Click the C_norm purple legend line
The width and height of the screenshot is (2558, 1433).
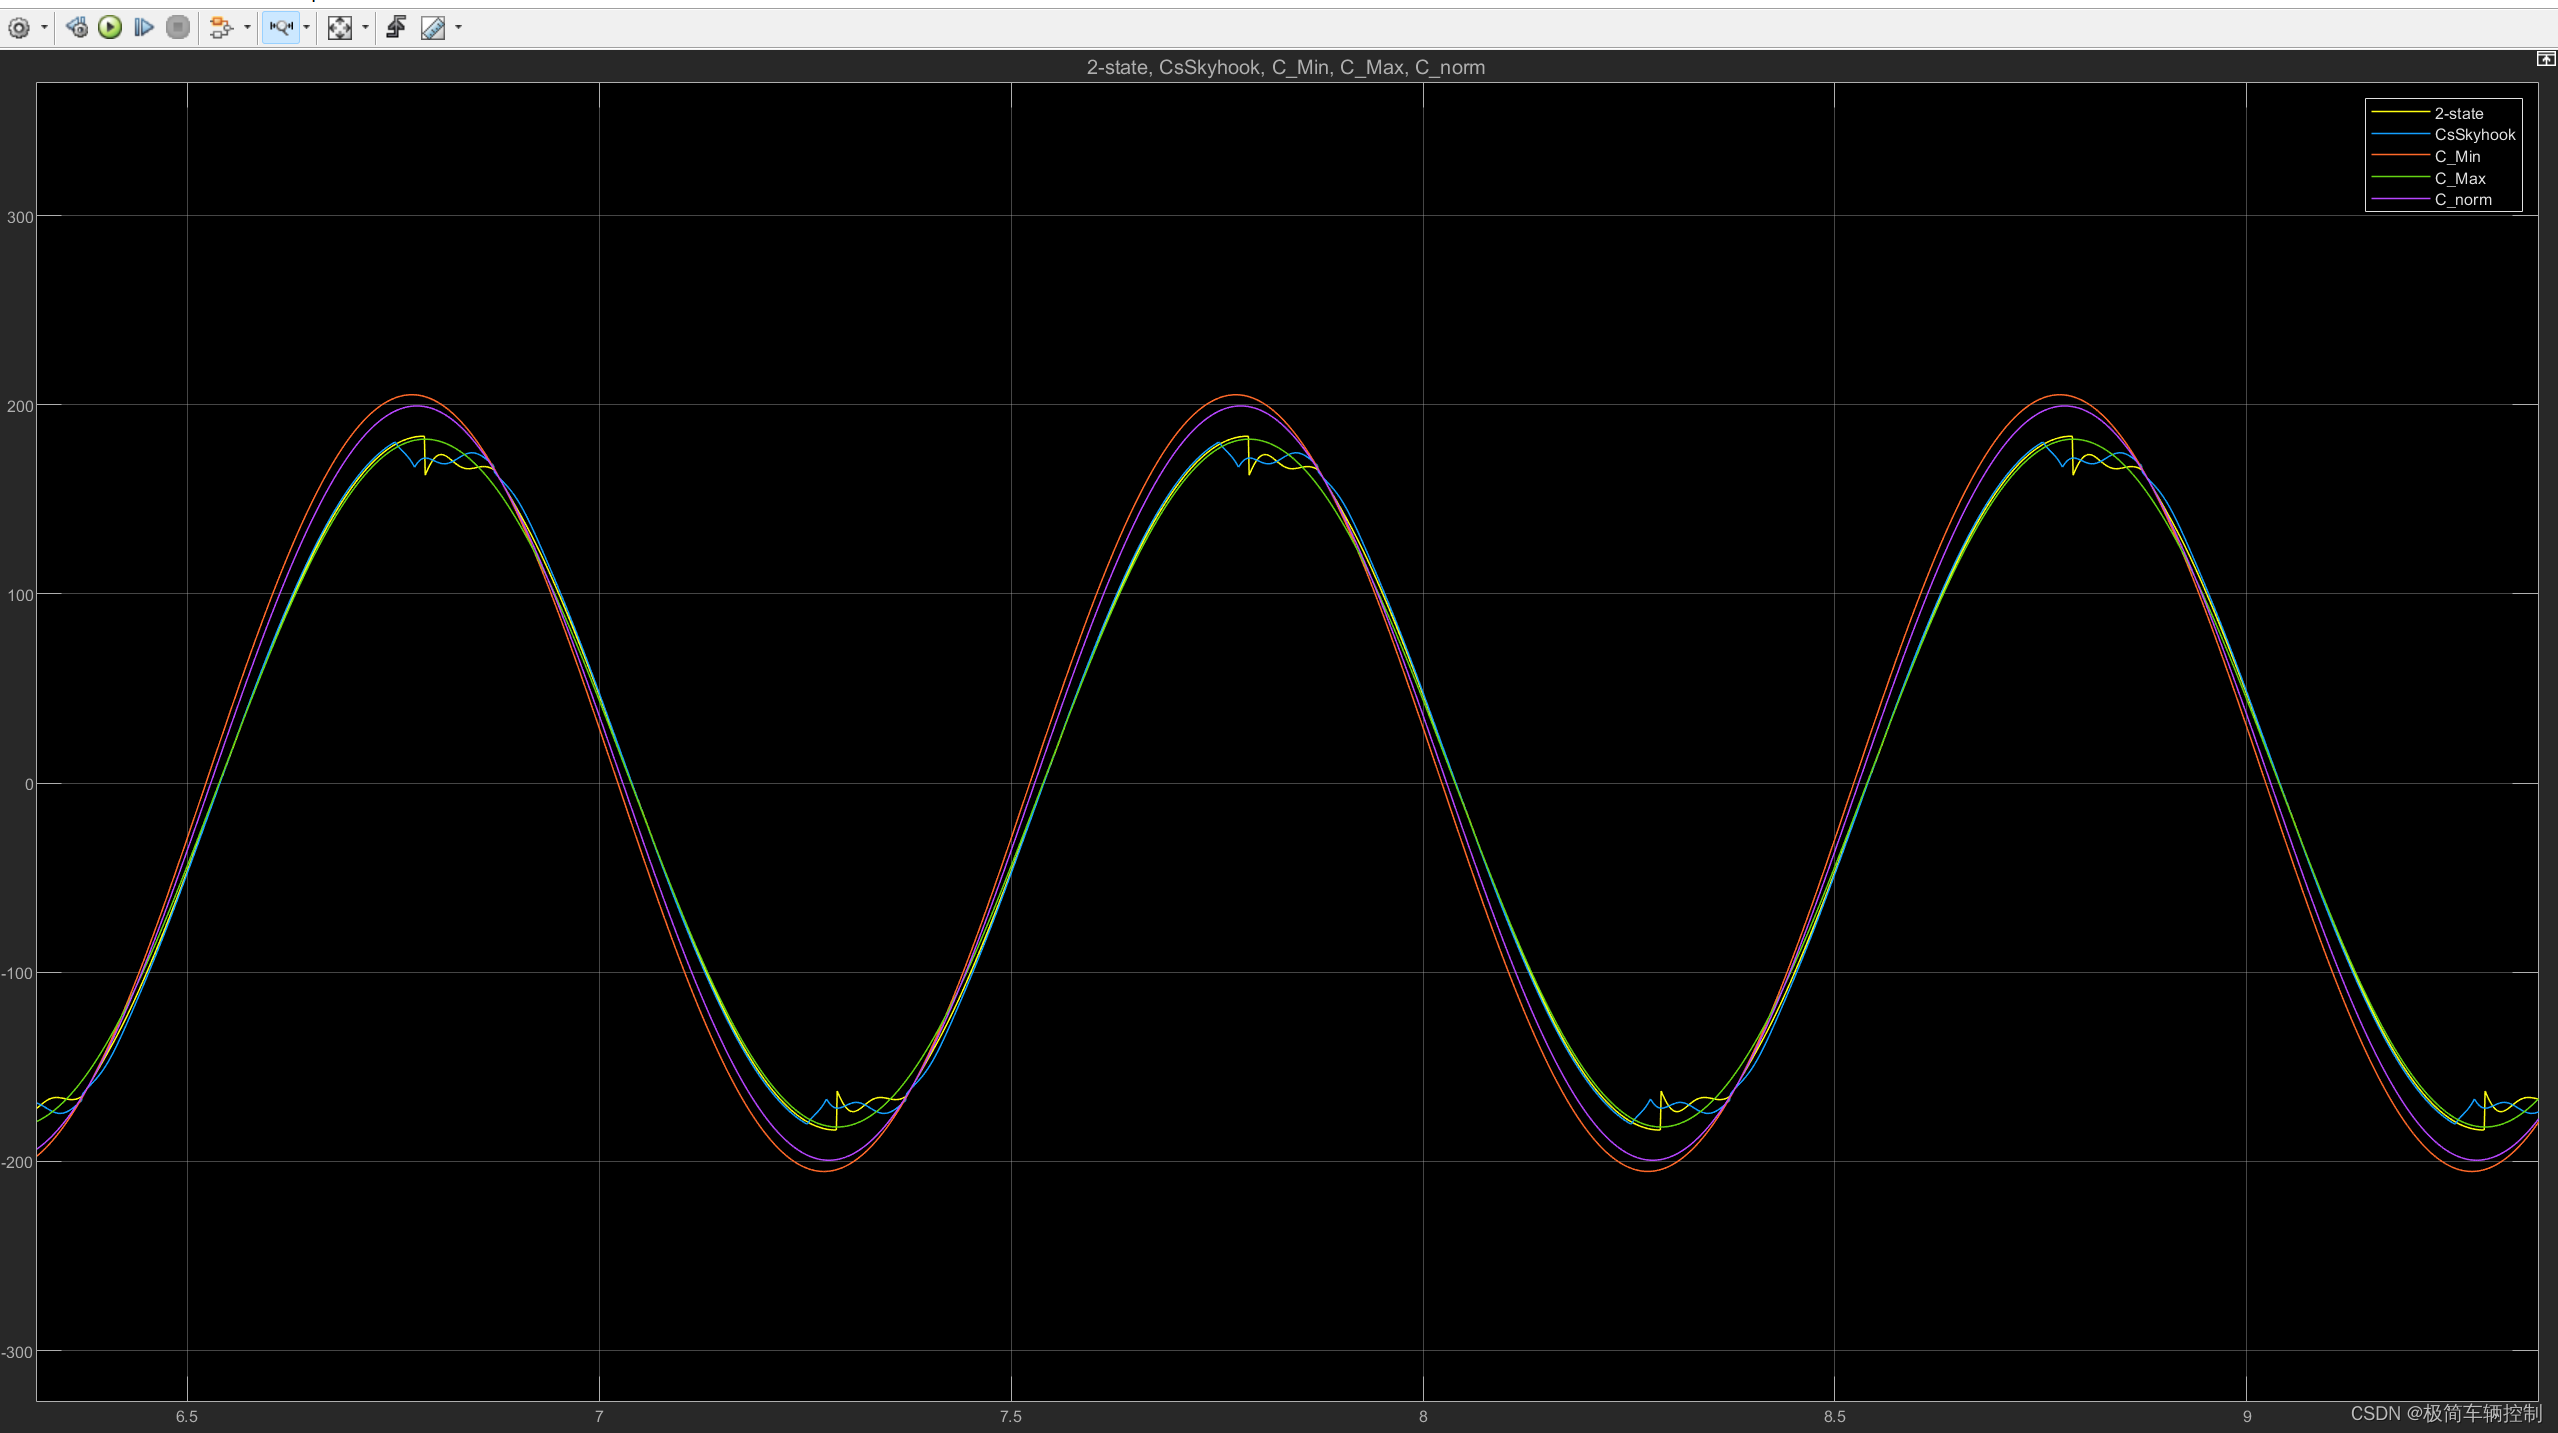click(2400, 200)
